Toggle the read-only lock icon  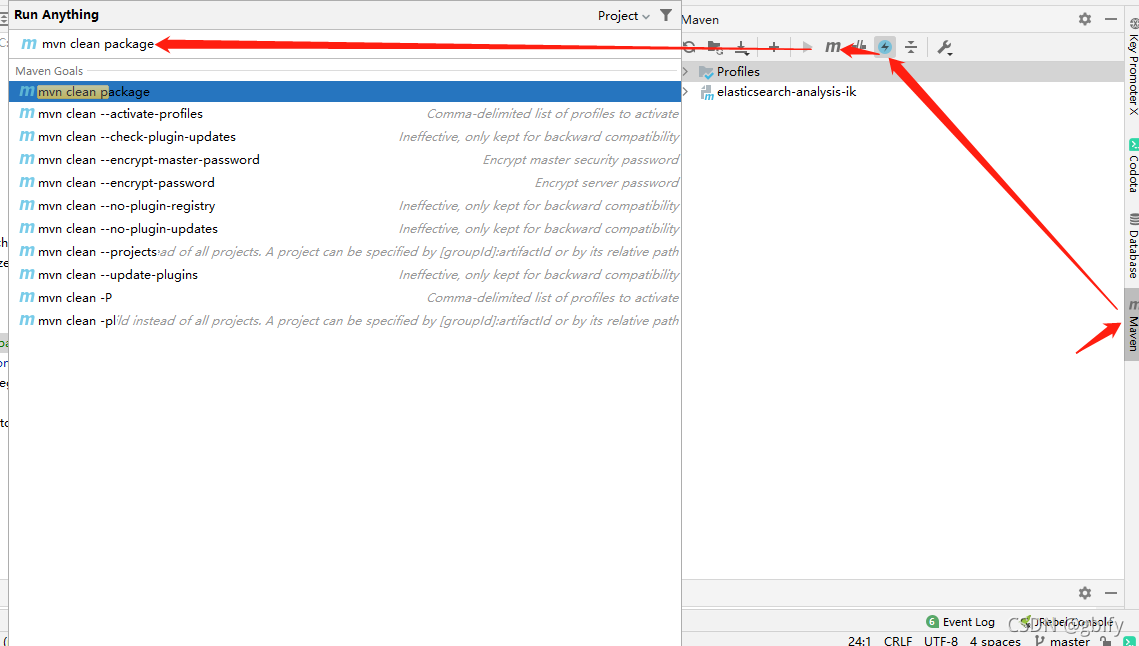coord(1105,642)
